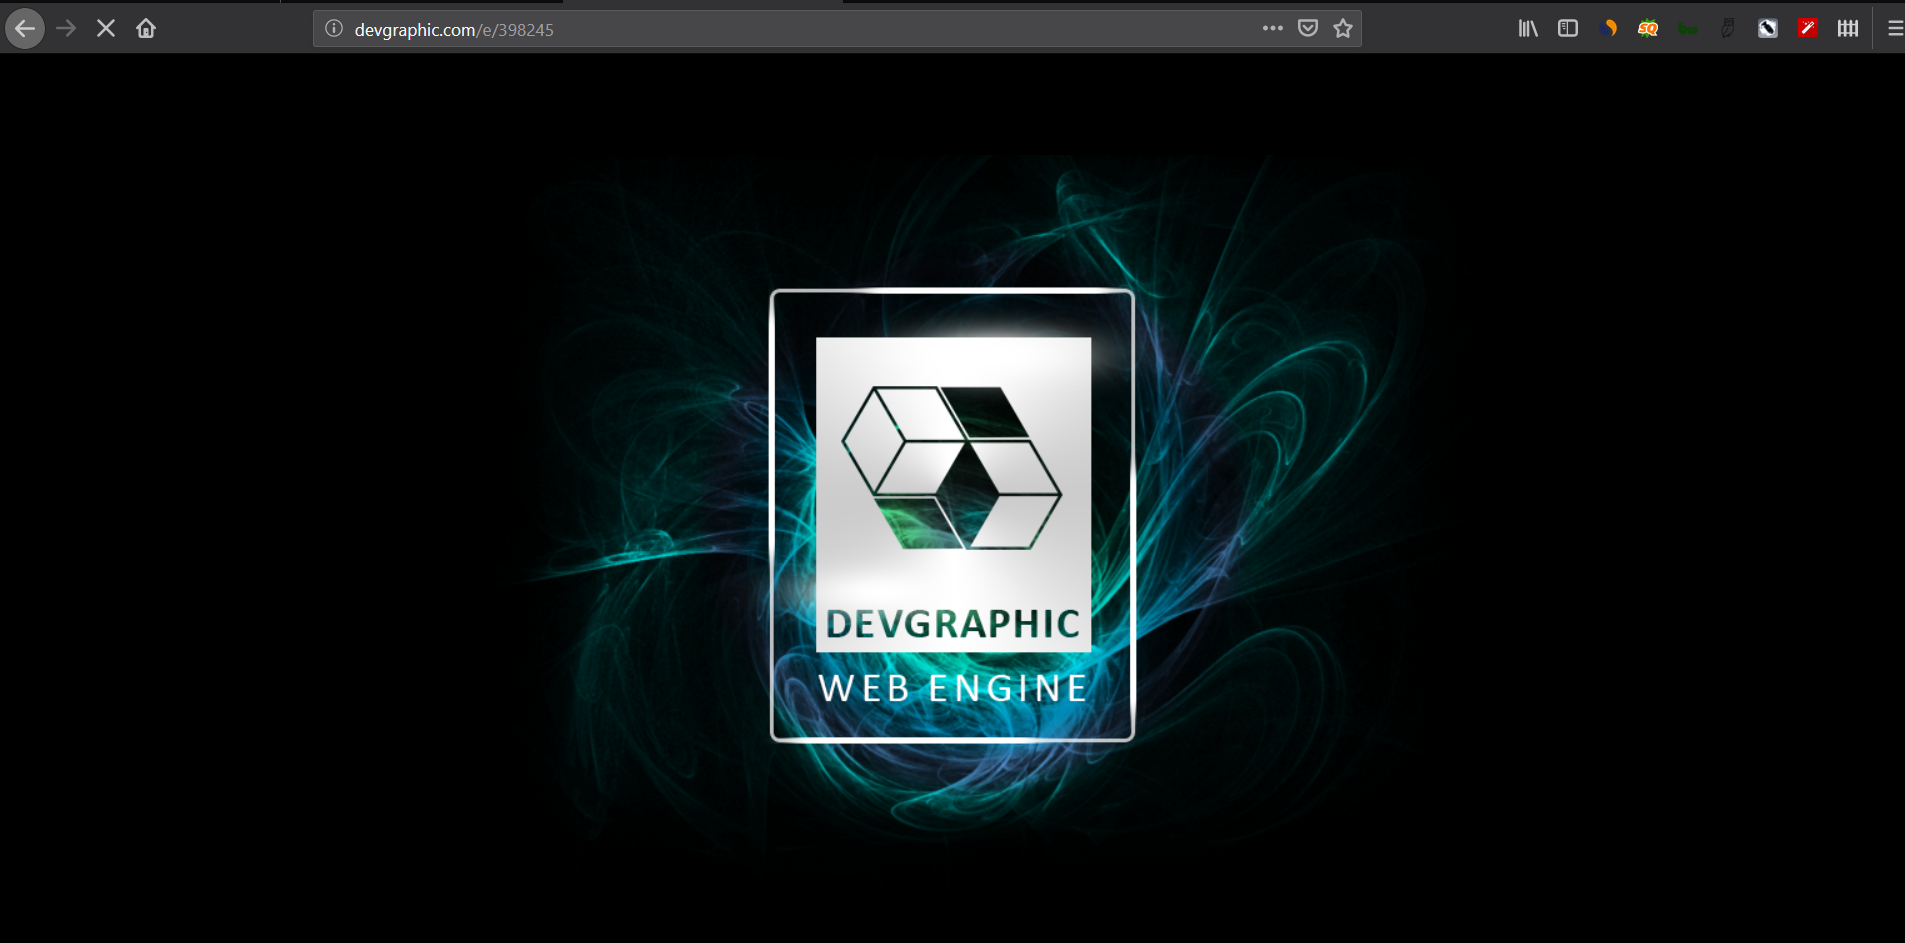This screenshot has width=1905, height=943.
Task: Open the page actions ellipsis menu
Action: pos(1272,28)
